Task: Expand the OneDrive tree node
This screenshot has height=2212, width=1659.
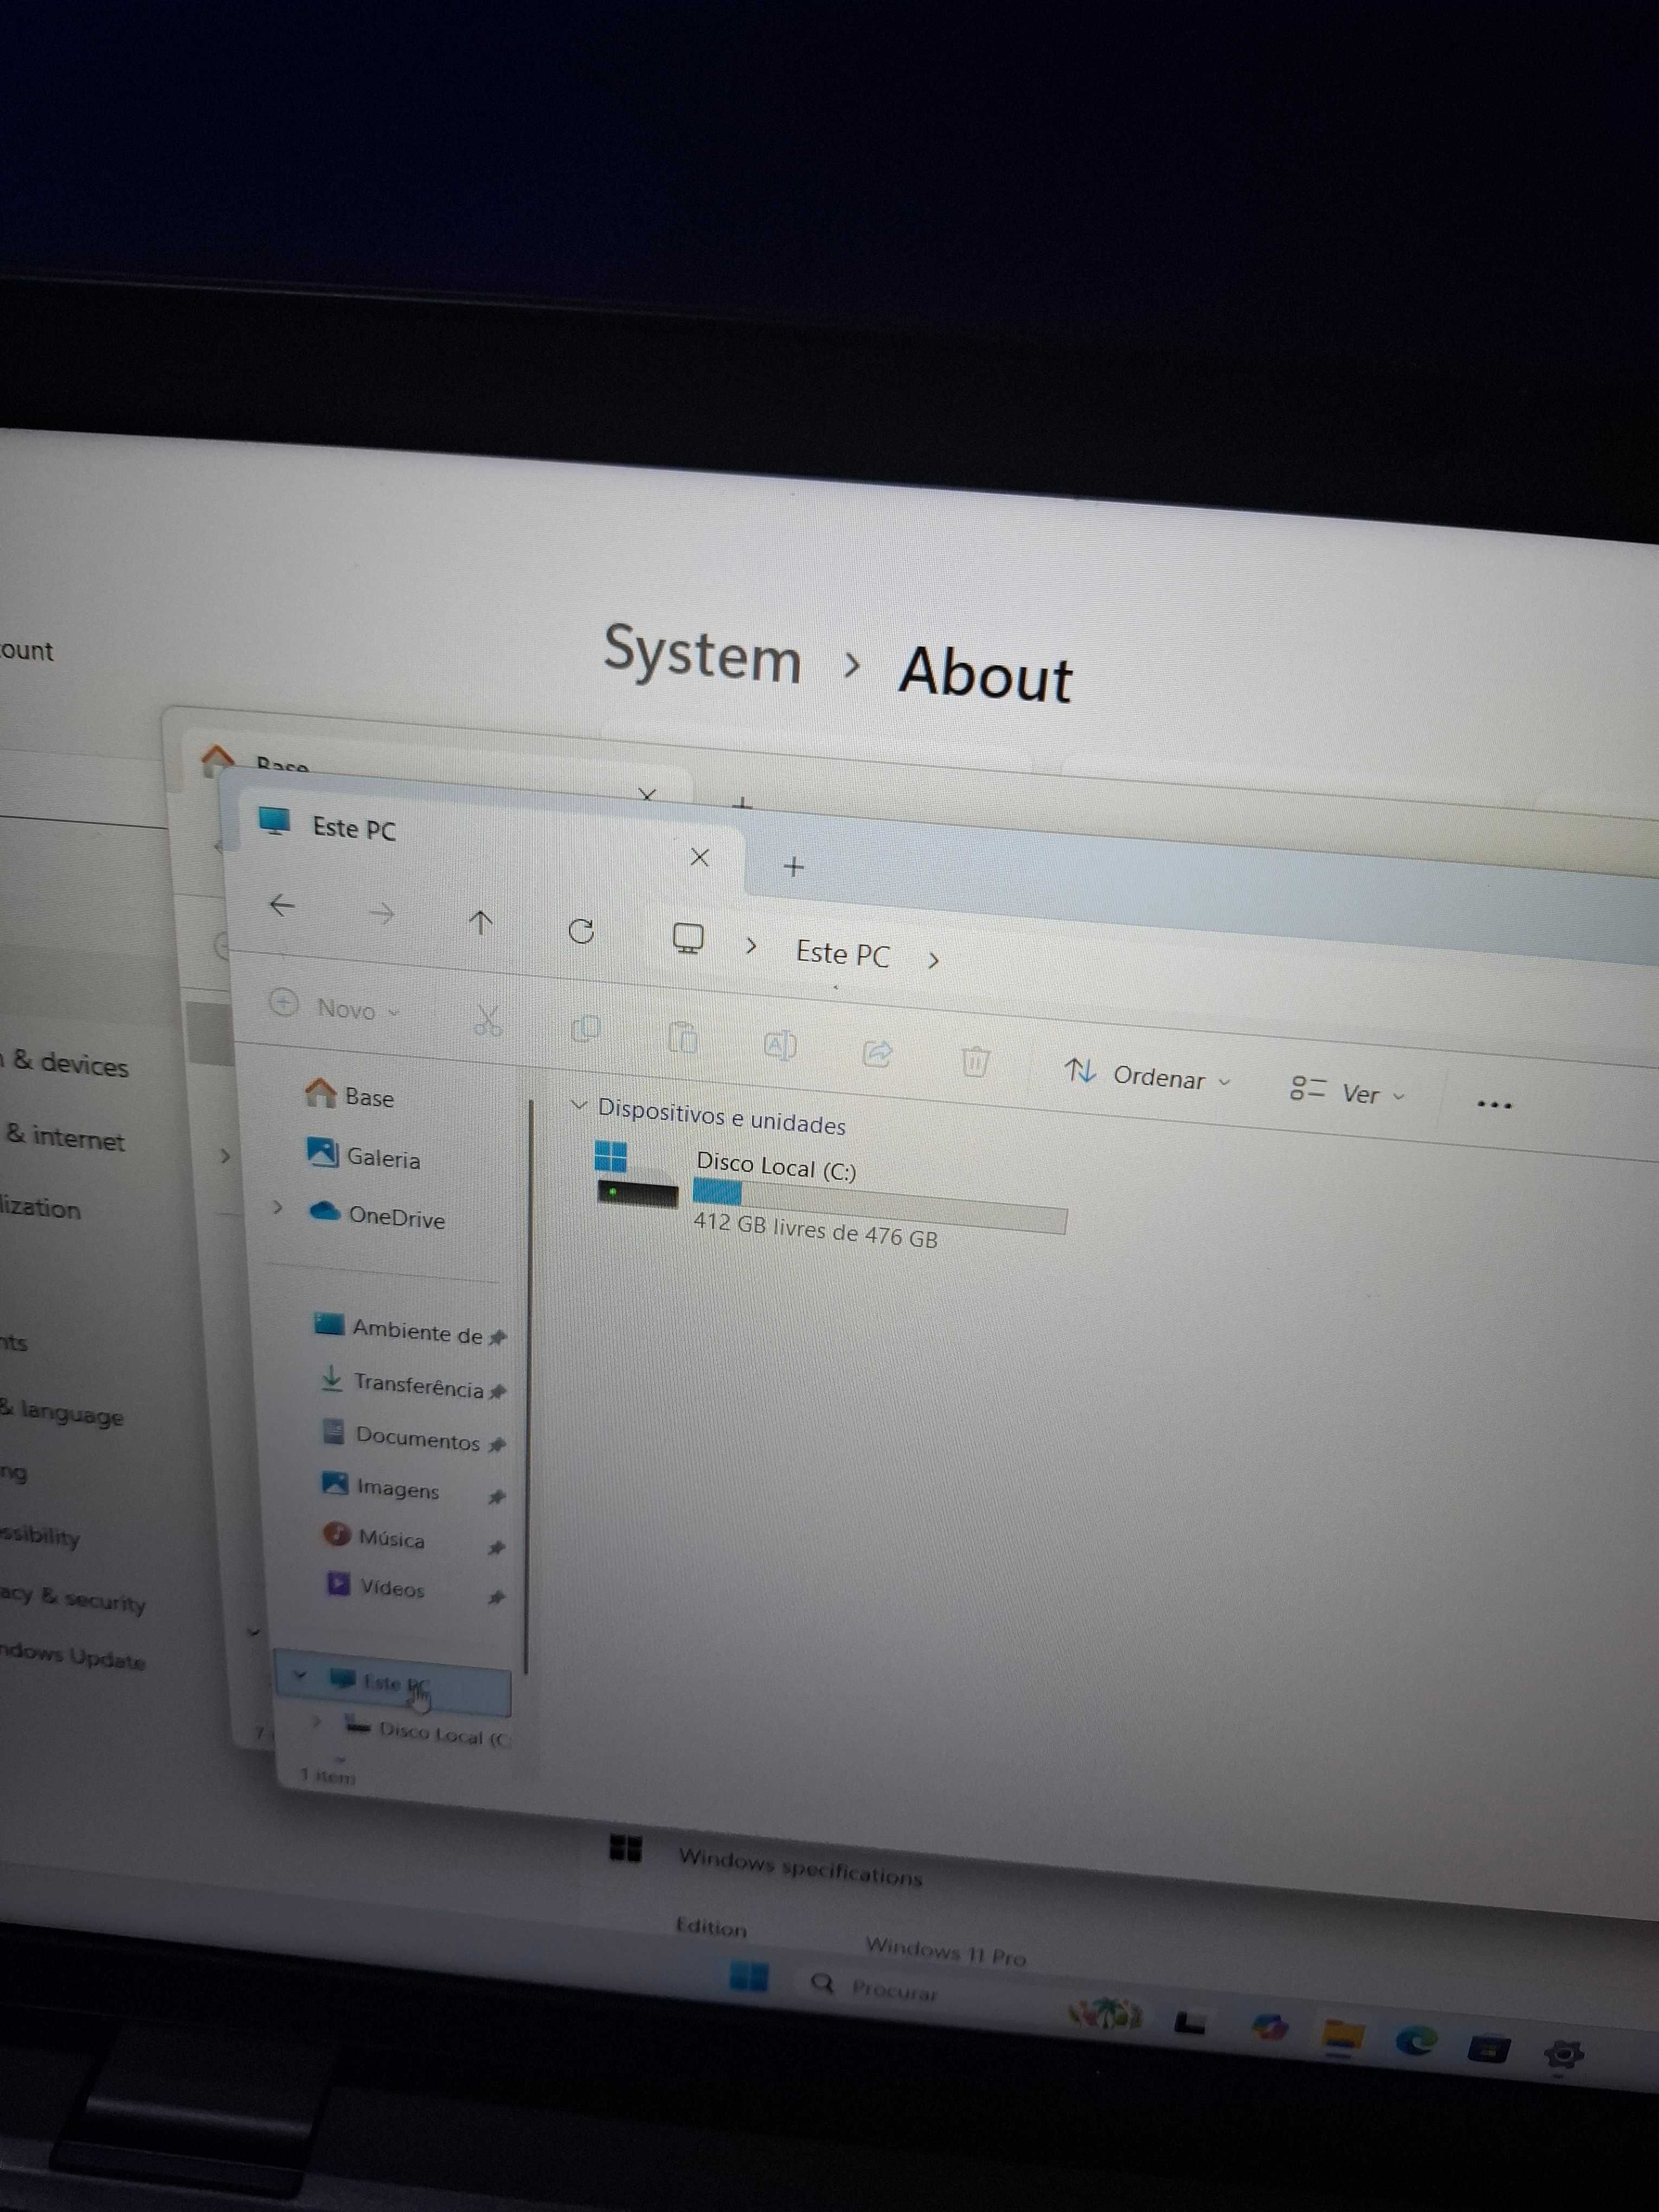Action: coord(277,1207)
